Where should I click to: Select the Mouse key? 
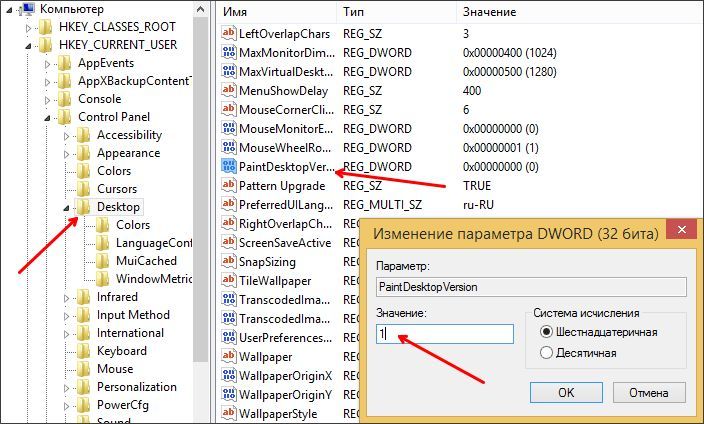pos(115,369)
